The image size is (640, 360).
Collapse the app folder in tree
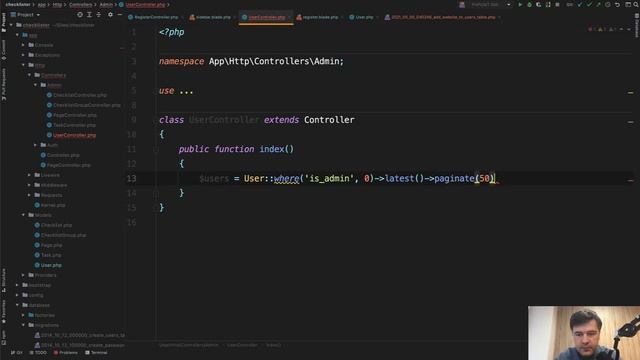17,35
